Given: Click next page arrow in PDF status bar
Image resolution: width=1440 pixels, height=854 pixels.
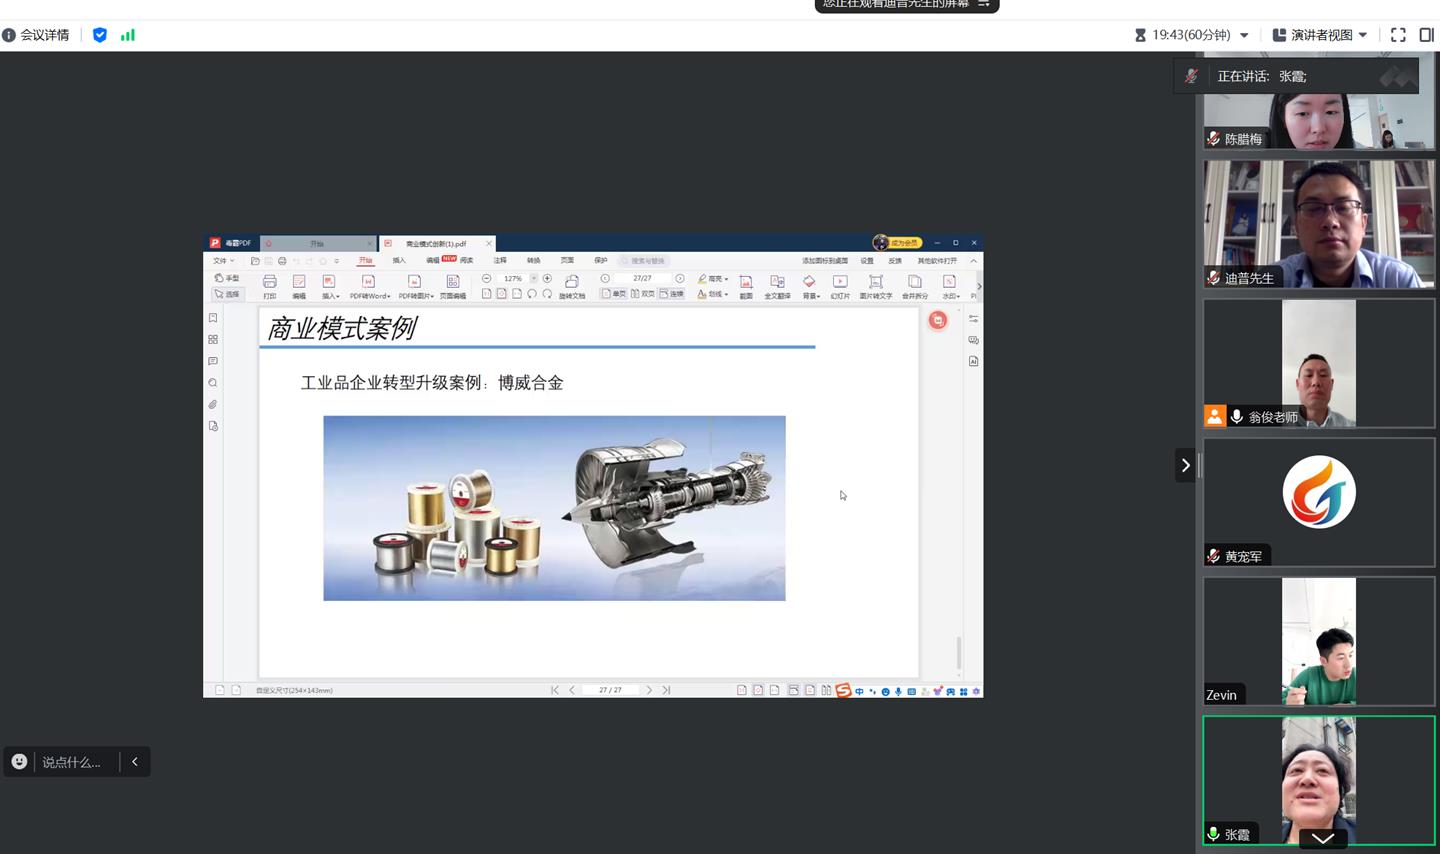Looking at the screenshot, I should pos(649,690).
